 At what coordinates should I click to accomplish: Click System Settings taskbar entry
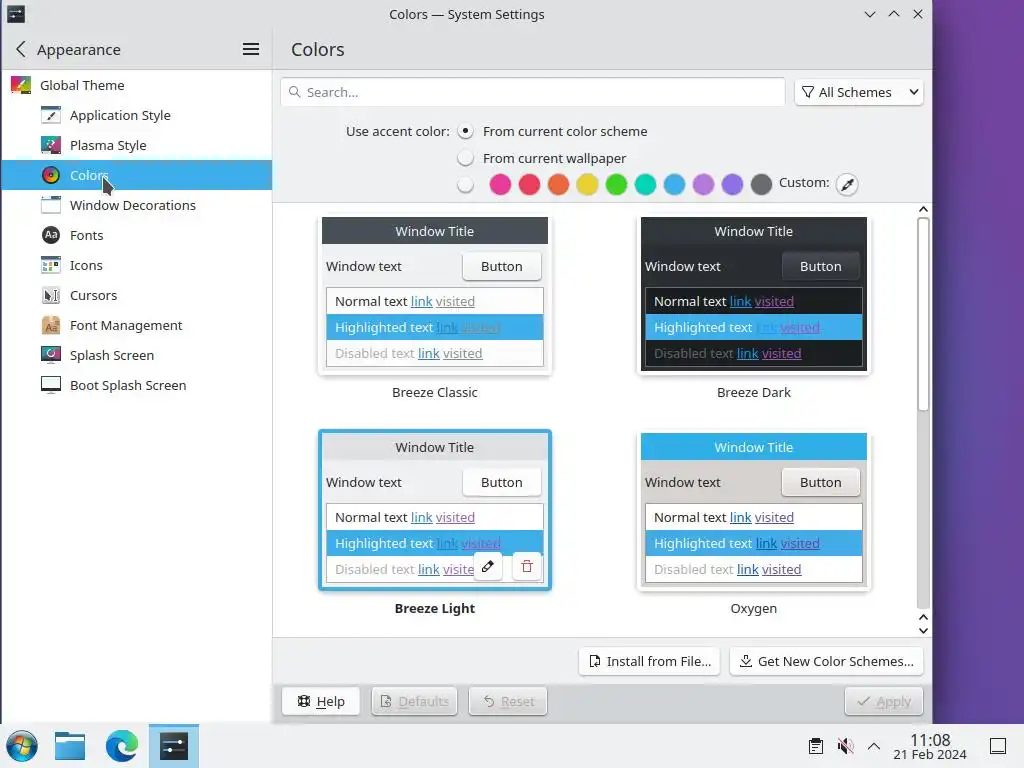point(174,746)
